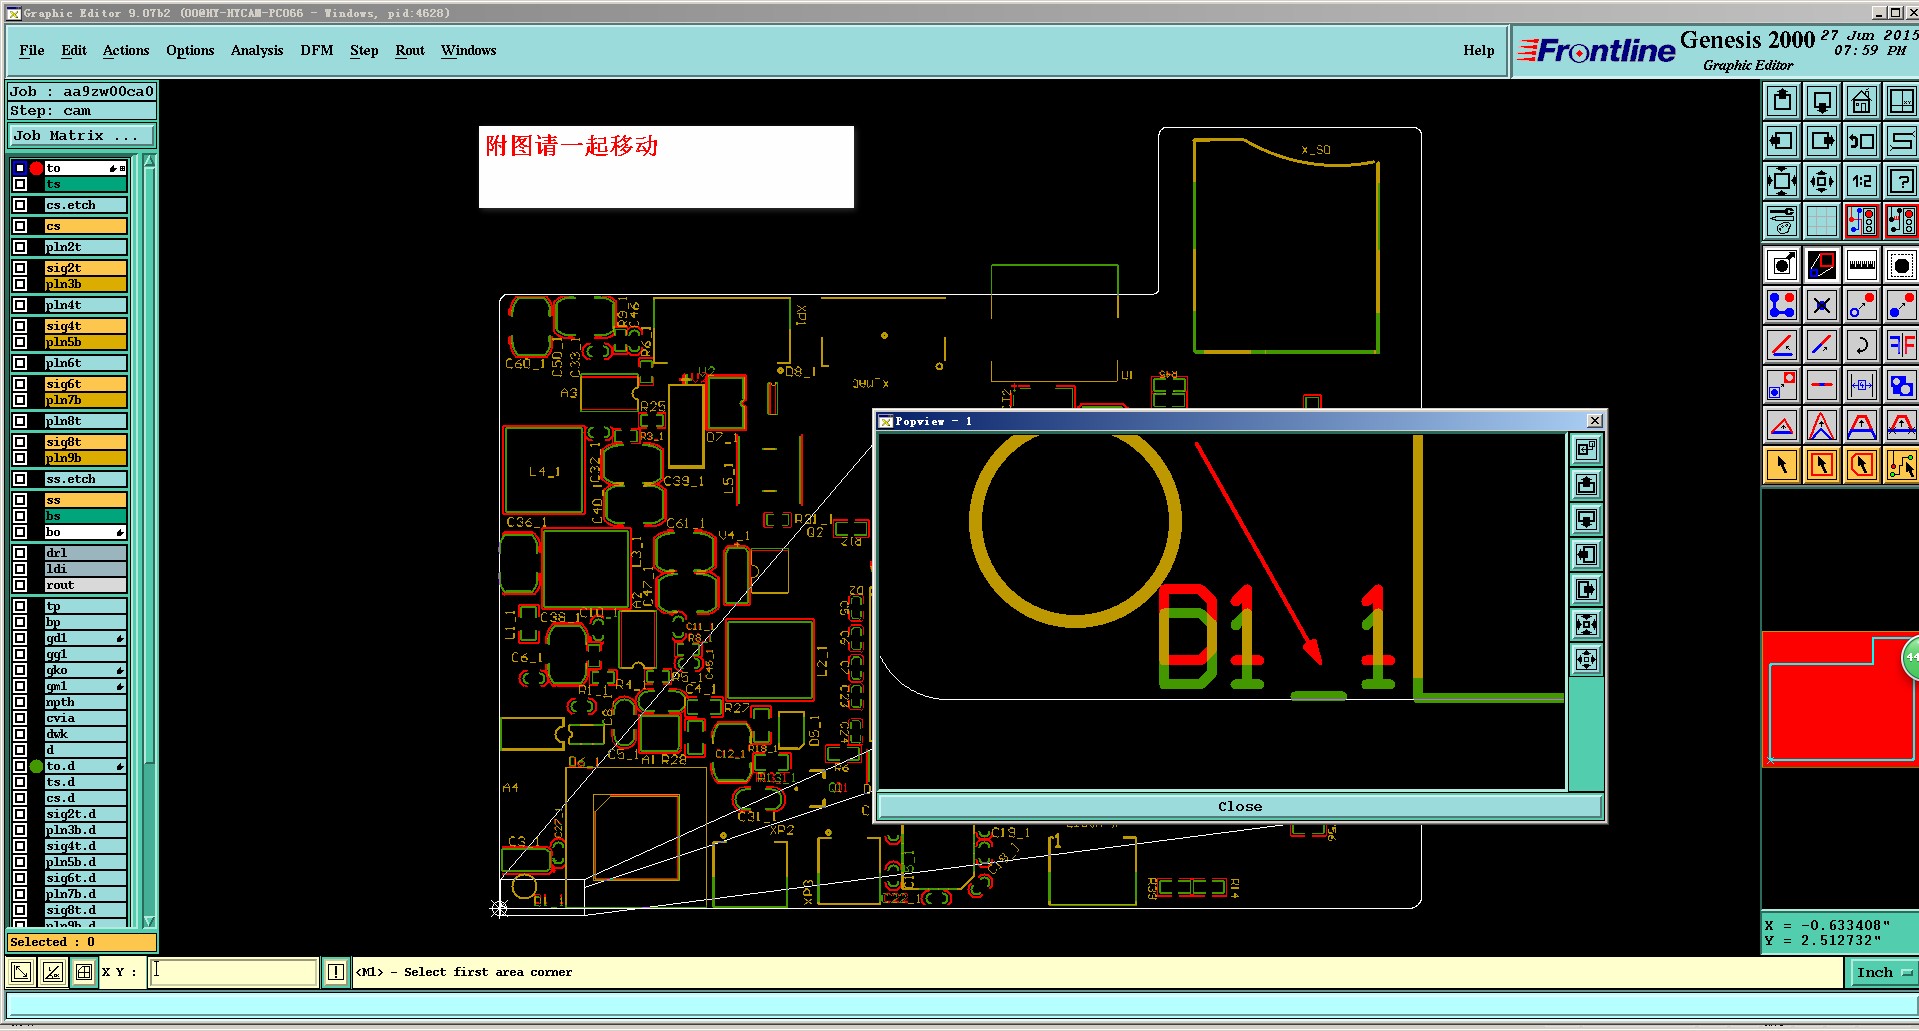Select the npth layer row

tap(85, 702)
